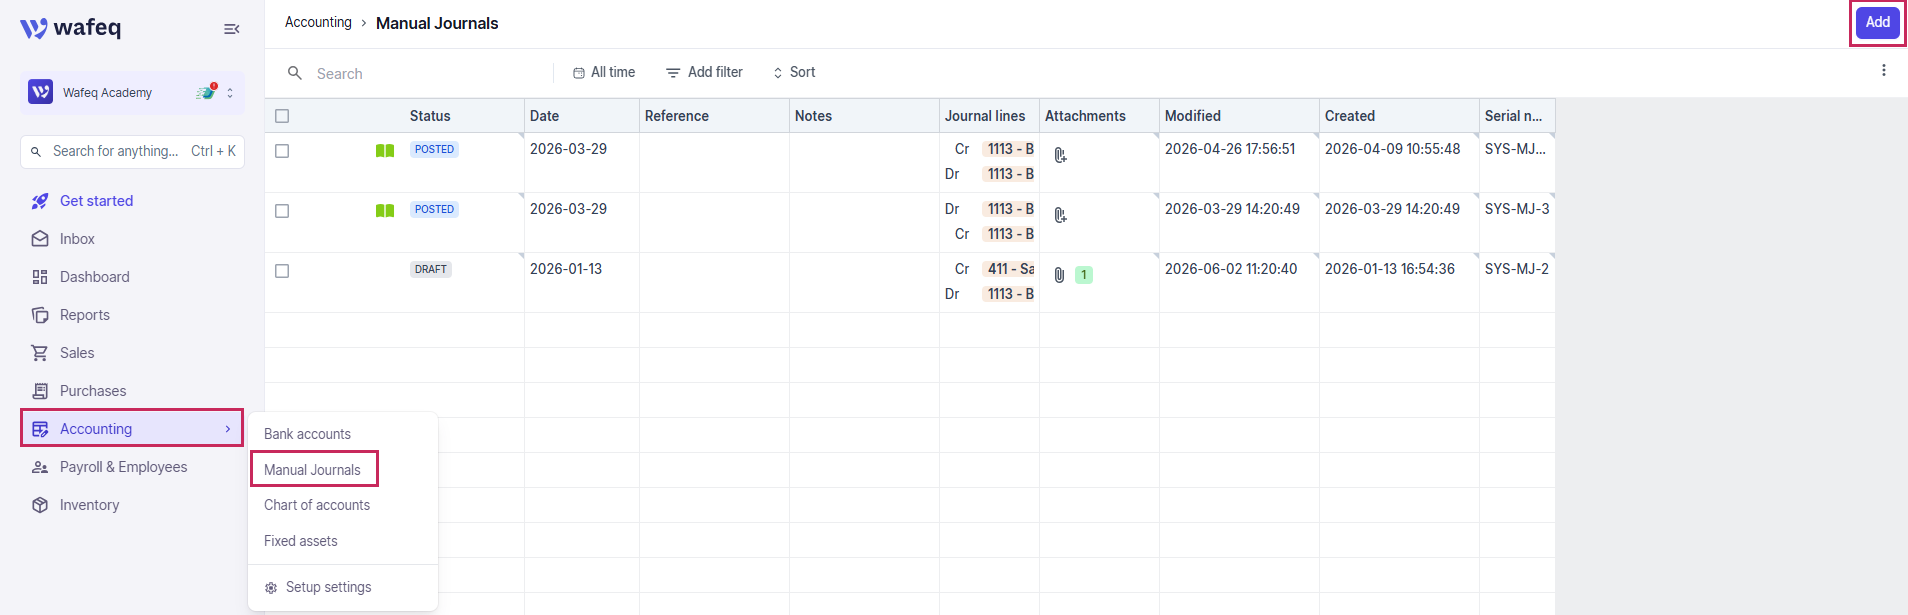This screenshot has height=615, width=1908.
Task: Open Payroll & Employees
Action: point(123,467)
